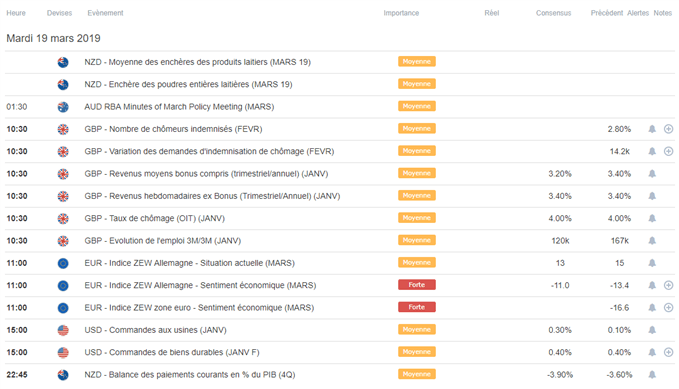Open NZD Enchère des poudres entières laitières event
Screen dimensions: 679x389
(188, 84)
